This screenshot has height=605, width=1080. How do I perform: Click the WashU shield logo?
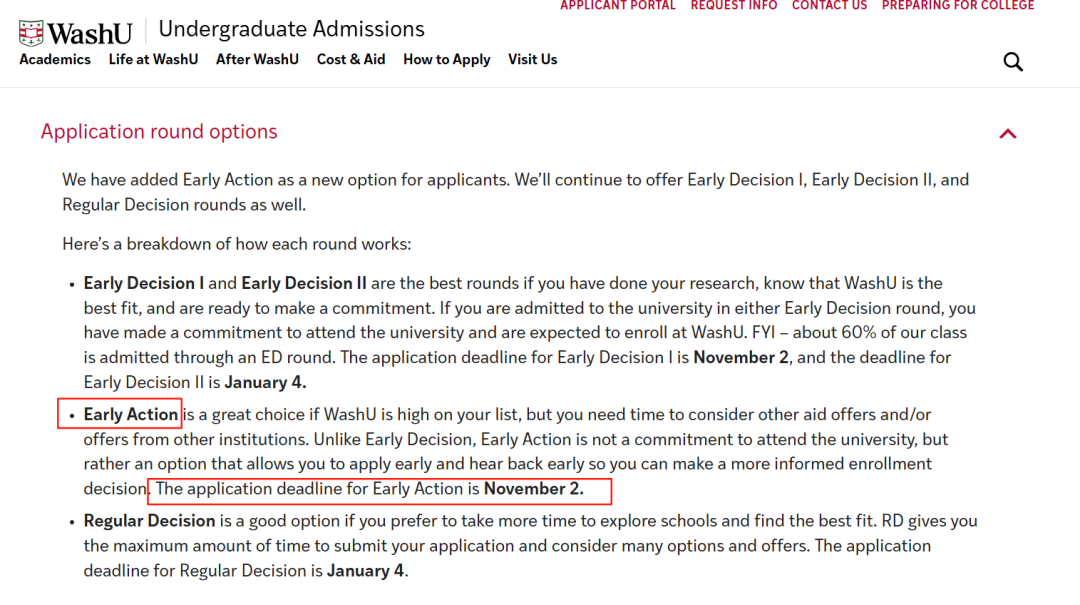[x=31, y=32]
